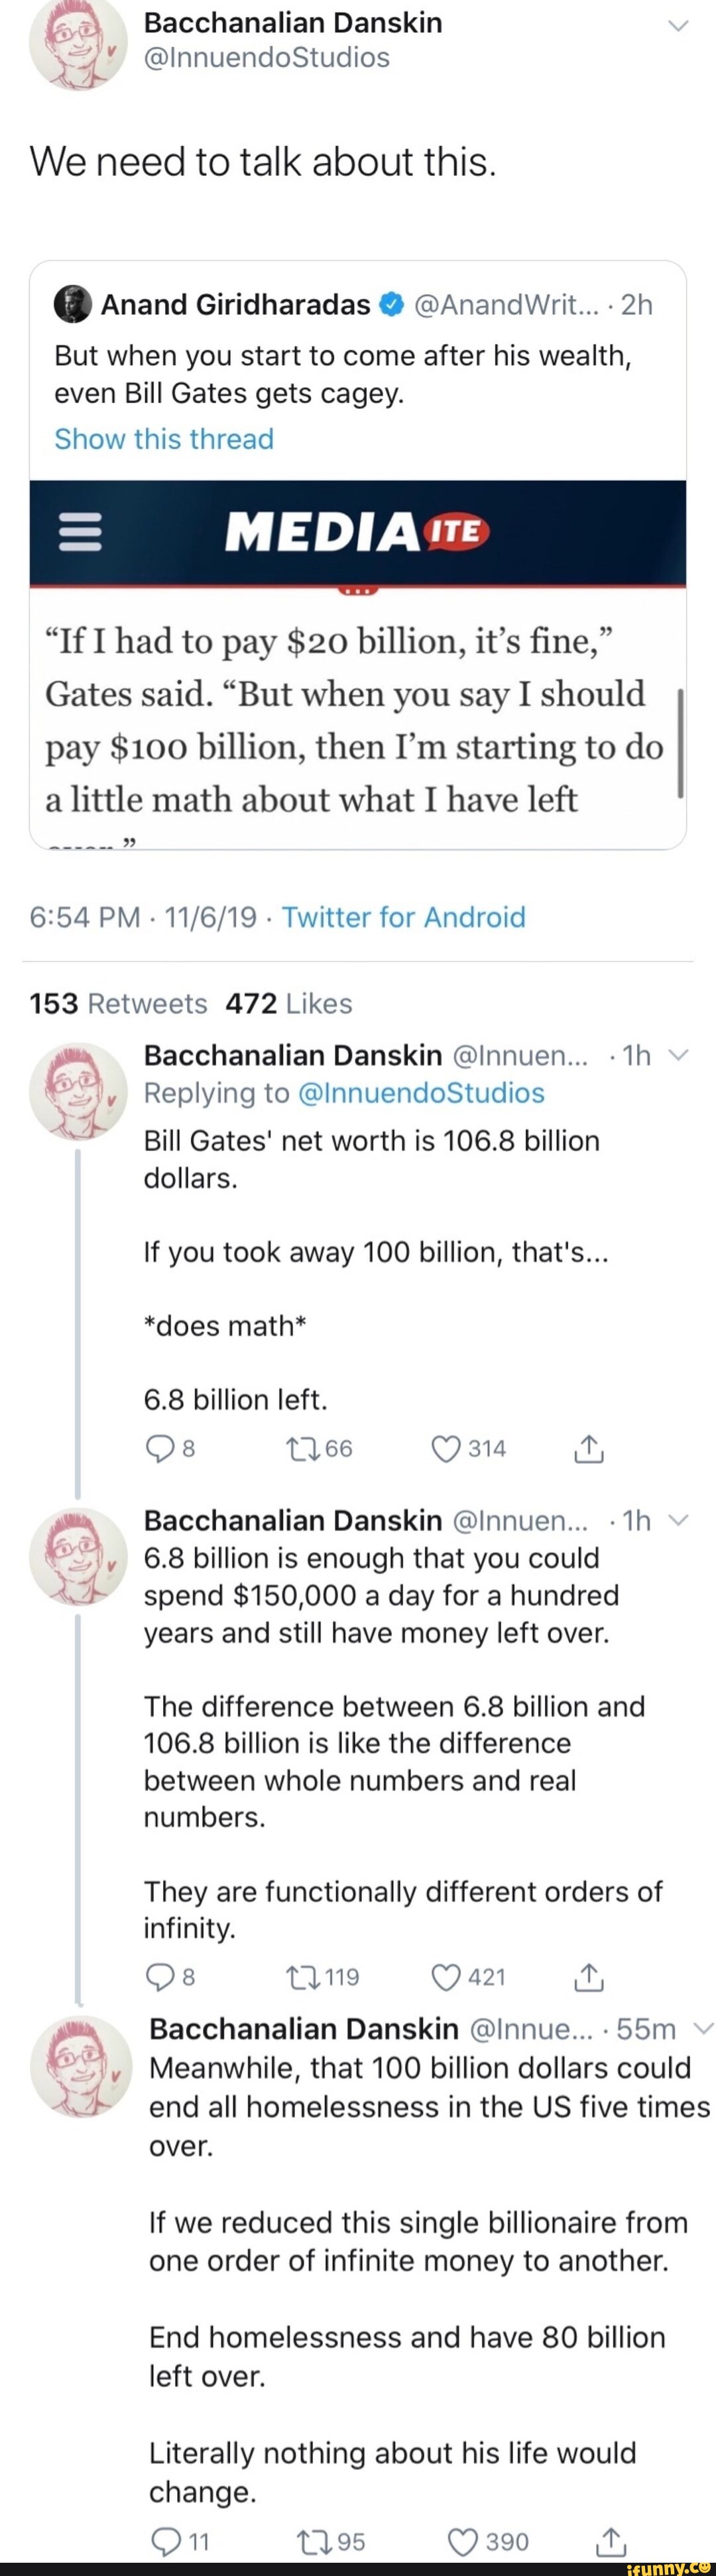716x2576 pixels.
Task: Like the tweet with 390 likes
Action: click(x=463, y=2541)
